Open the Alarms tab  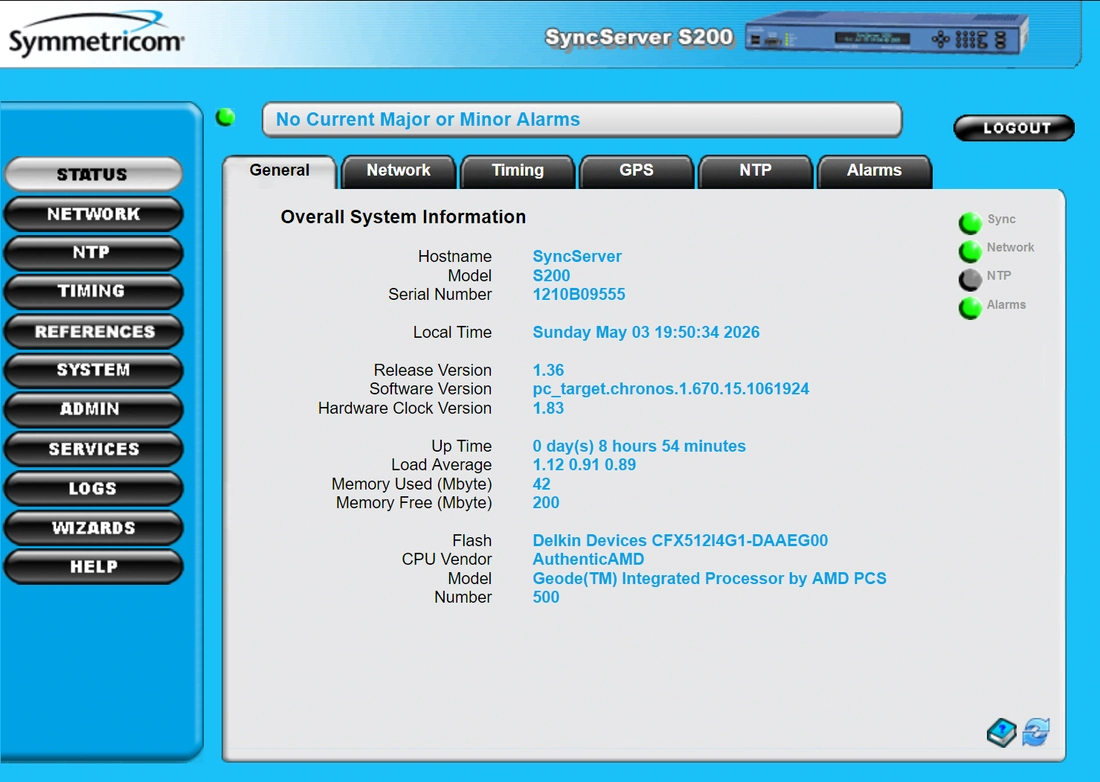point(874,171)
